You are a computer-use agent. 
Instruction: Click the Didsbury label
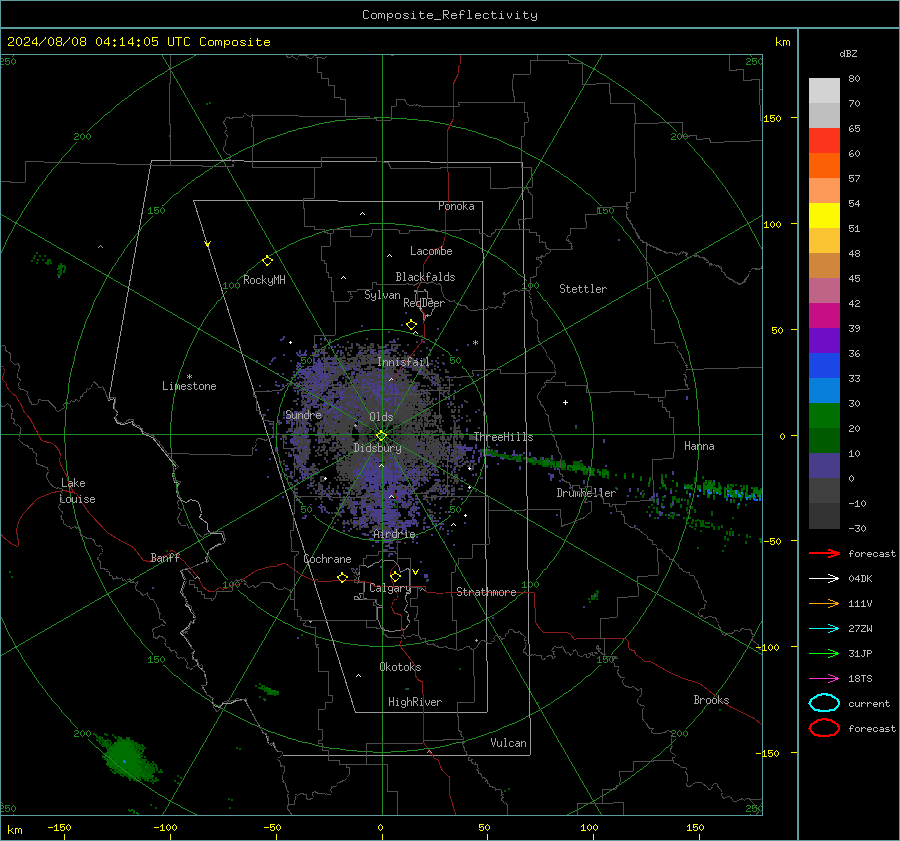coord(377,448)
